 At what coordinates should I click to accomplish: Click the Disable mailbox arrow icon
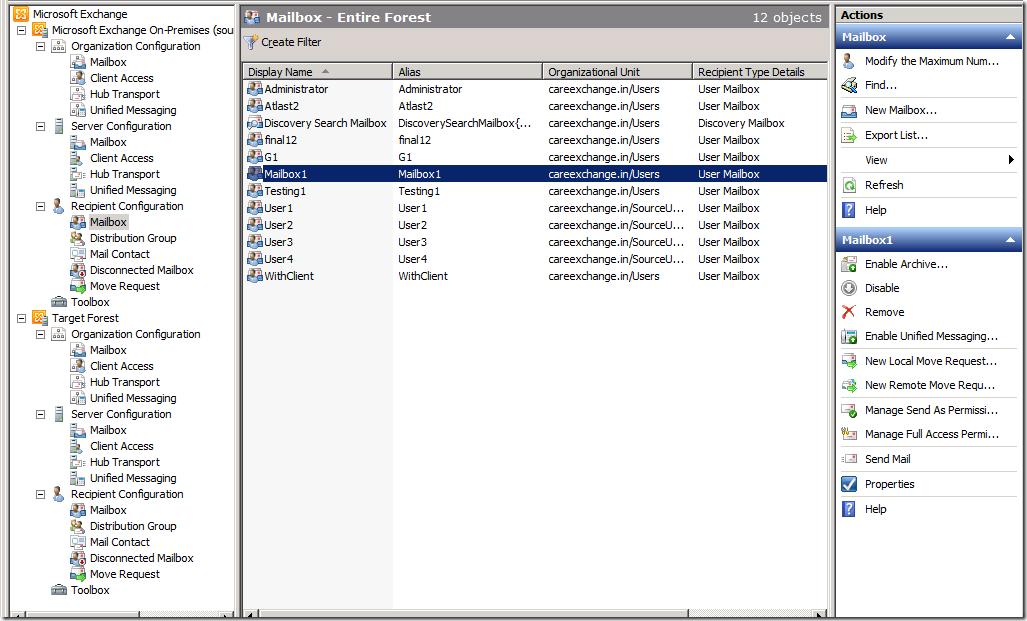[x=849, y=288]
